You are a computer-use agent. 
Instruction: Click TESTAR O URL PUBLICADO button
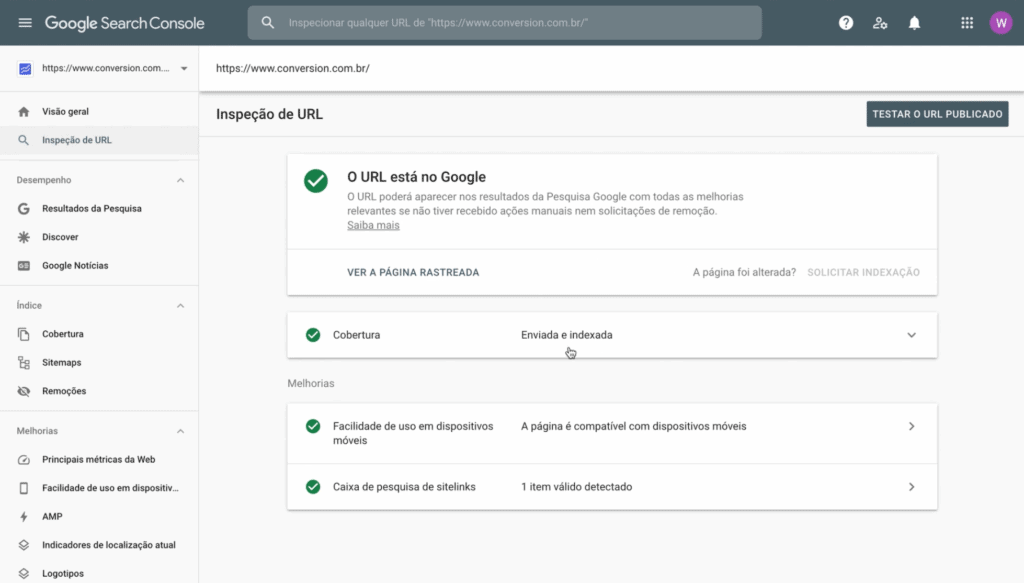(937, 114)
